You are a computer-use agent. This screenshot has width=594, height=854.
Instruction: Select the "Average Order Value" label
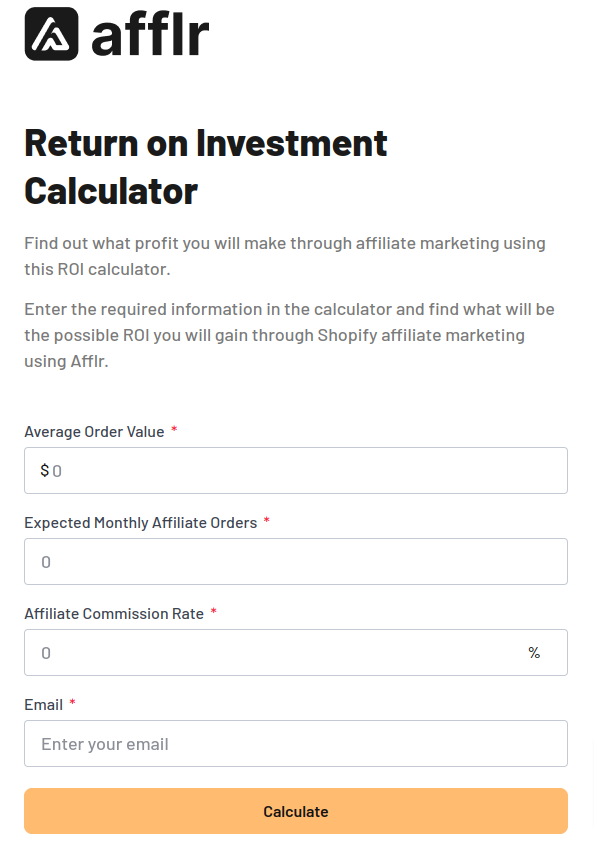(x=93, y=431)
